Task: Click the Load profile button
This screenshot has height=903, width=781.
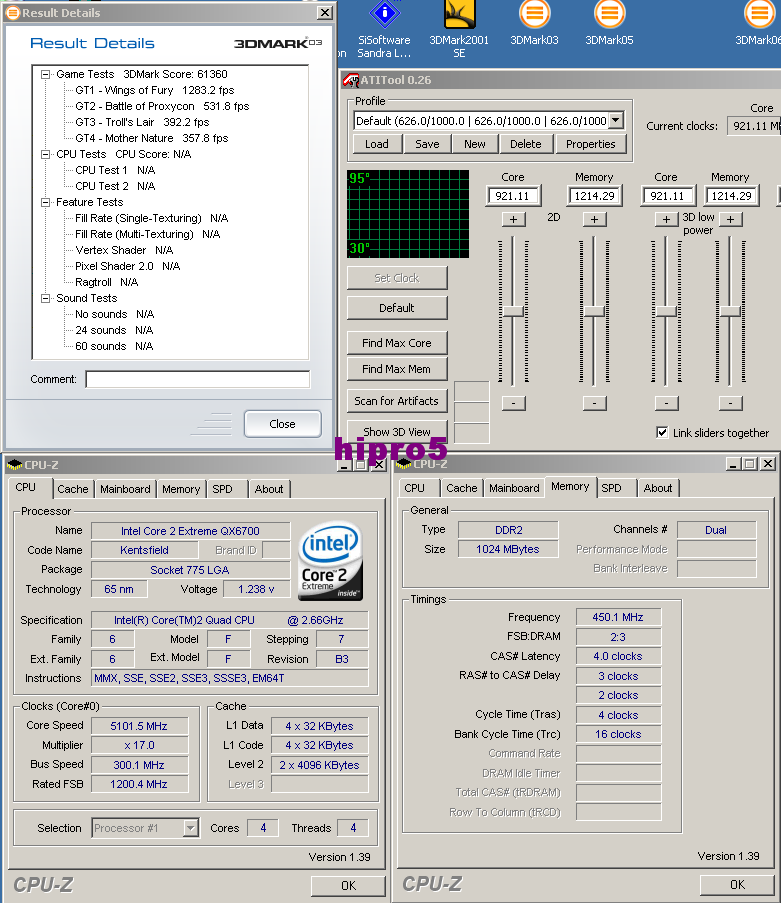Action: (377, 144)
